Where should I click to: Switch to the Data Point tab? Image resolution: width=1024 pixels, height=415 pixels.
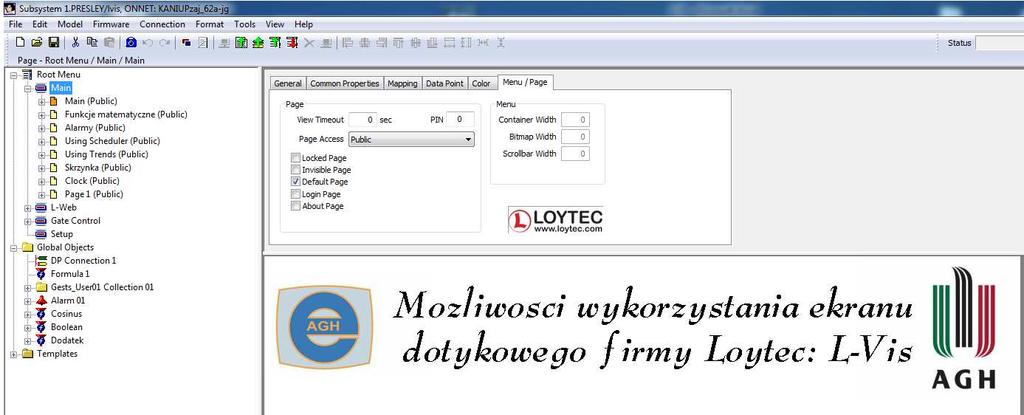click(445, 83)
